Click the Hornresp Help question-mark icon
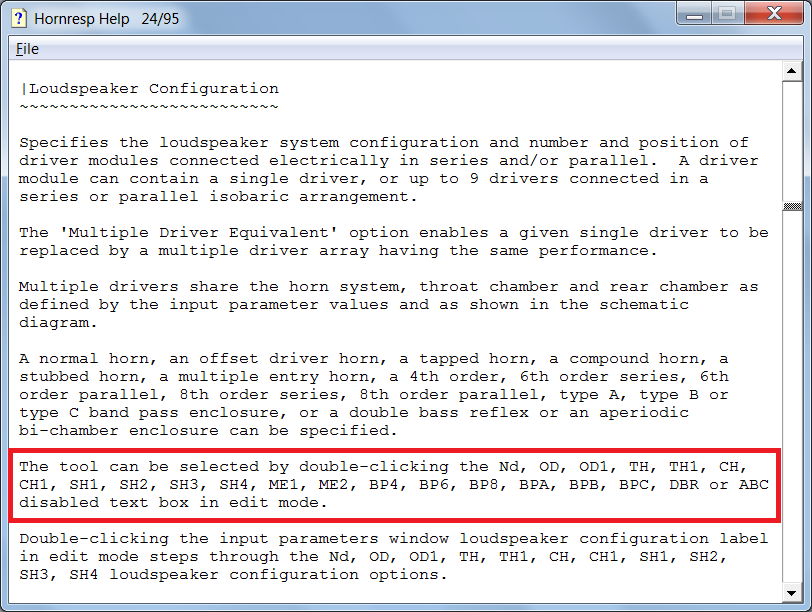 click(19, 19)
